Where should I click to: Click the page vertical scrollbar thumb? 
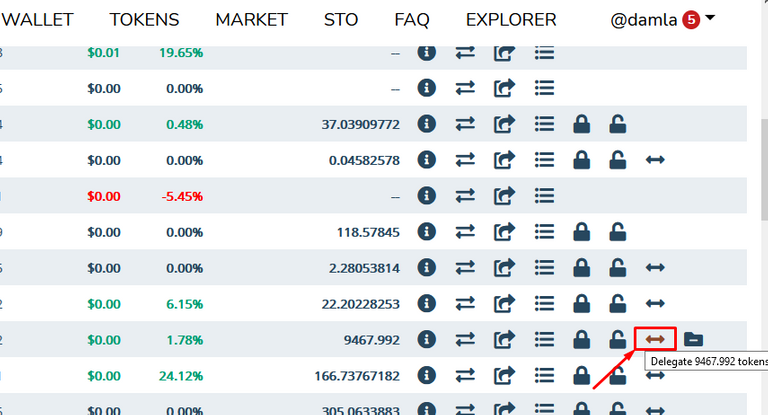(764, 169)
